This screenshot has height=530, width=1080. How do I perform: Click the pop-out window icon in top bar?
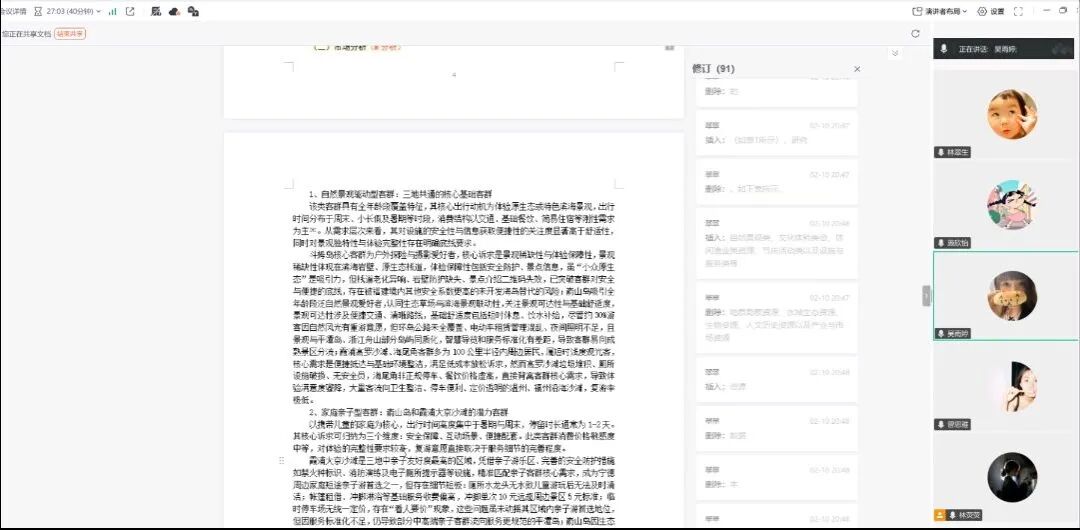pos(130,11)
